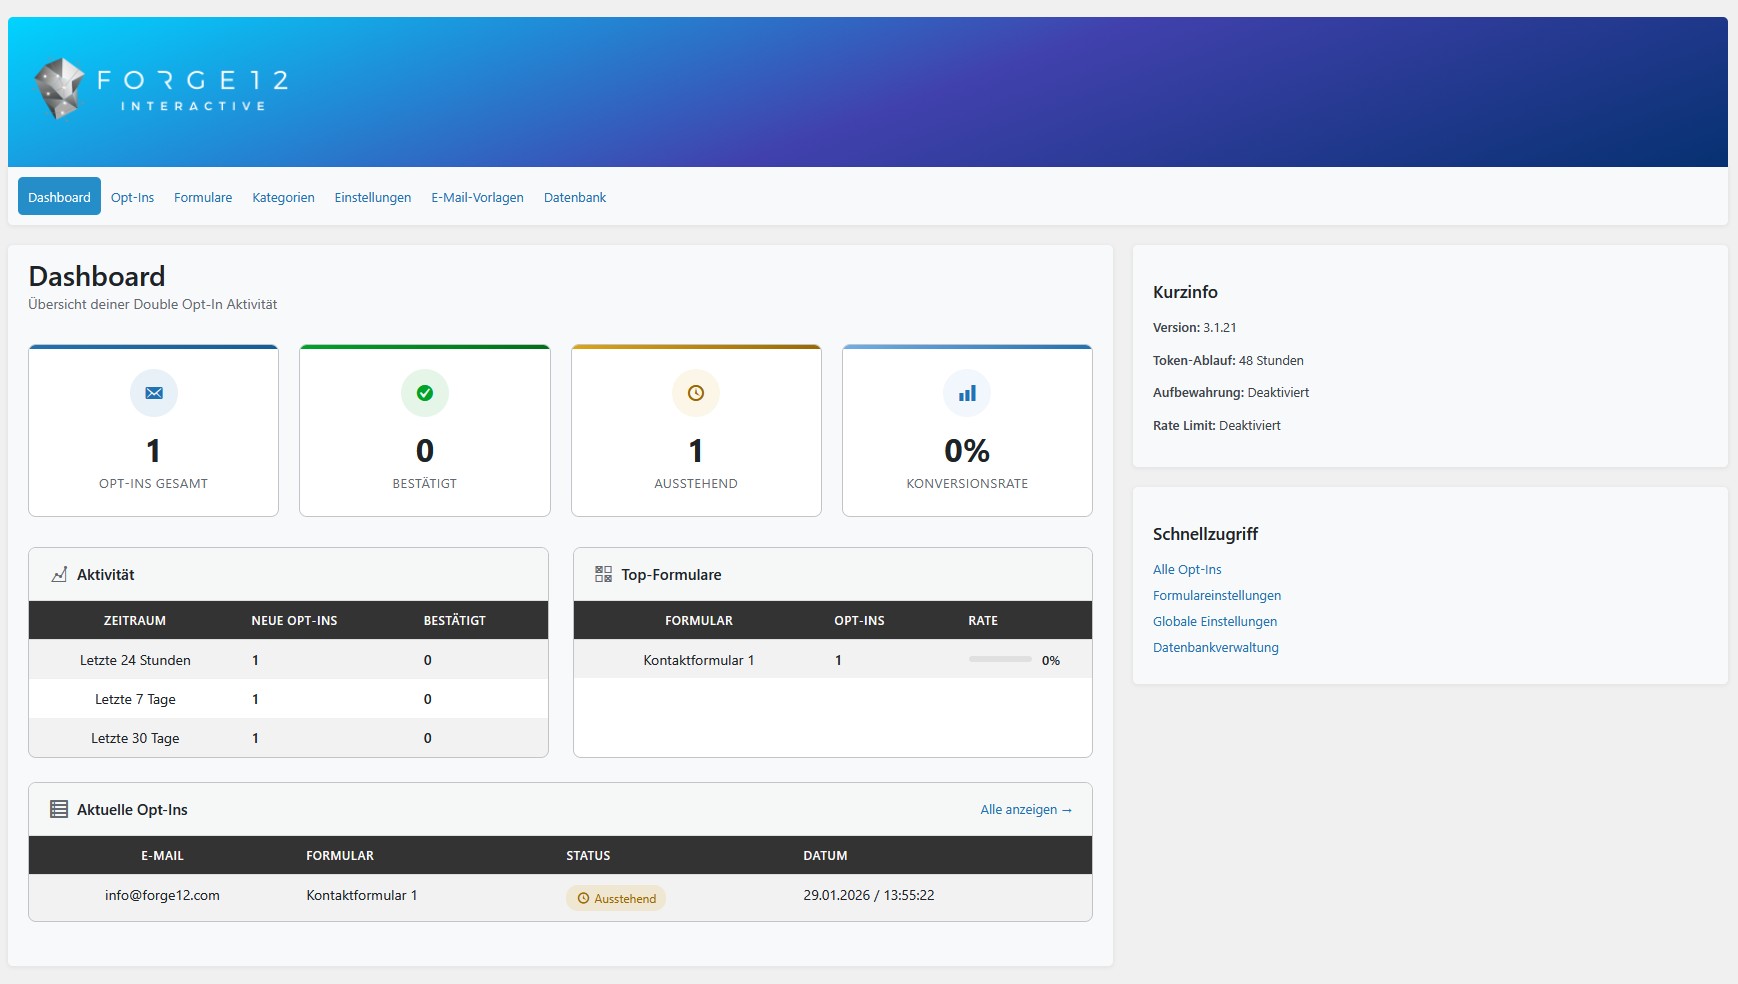The height and width of the screenshot is (984, 1738).
Task: Open the Einstellungen tab
Action: (372, 197)
